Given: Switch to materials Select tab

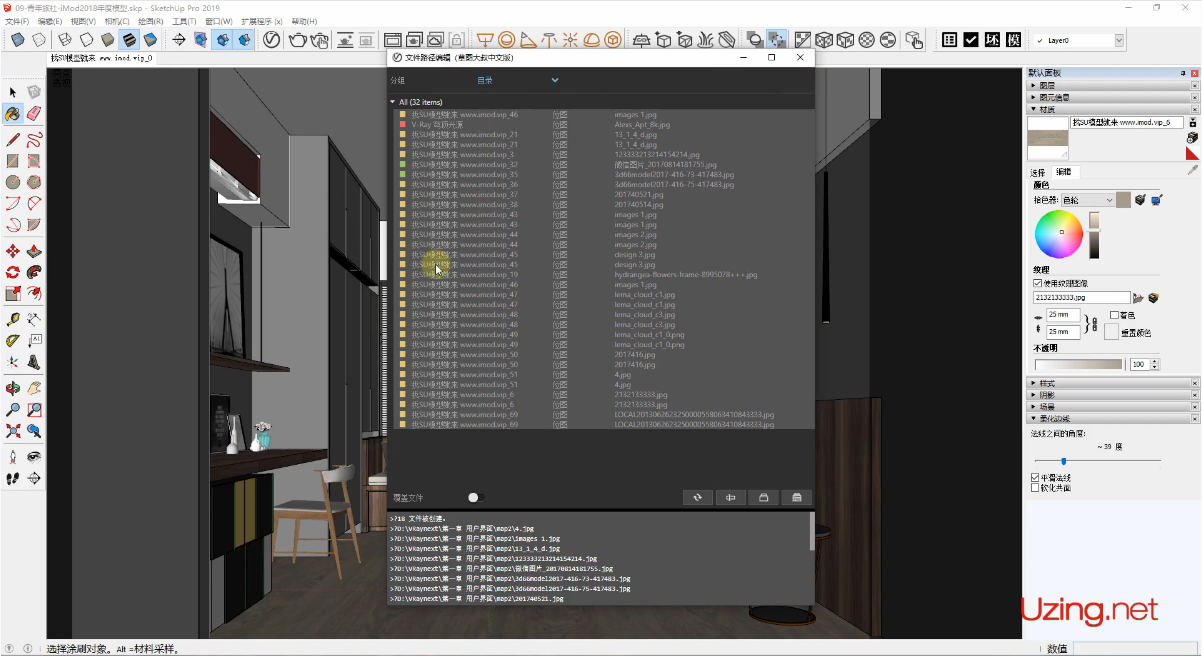Looking at the screenshot, I should pos(1038,172).
